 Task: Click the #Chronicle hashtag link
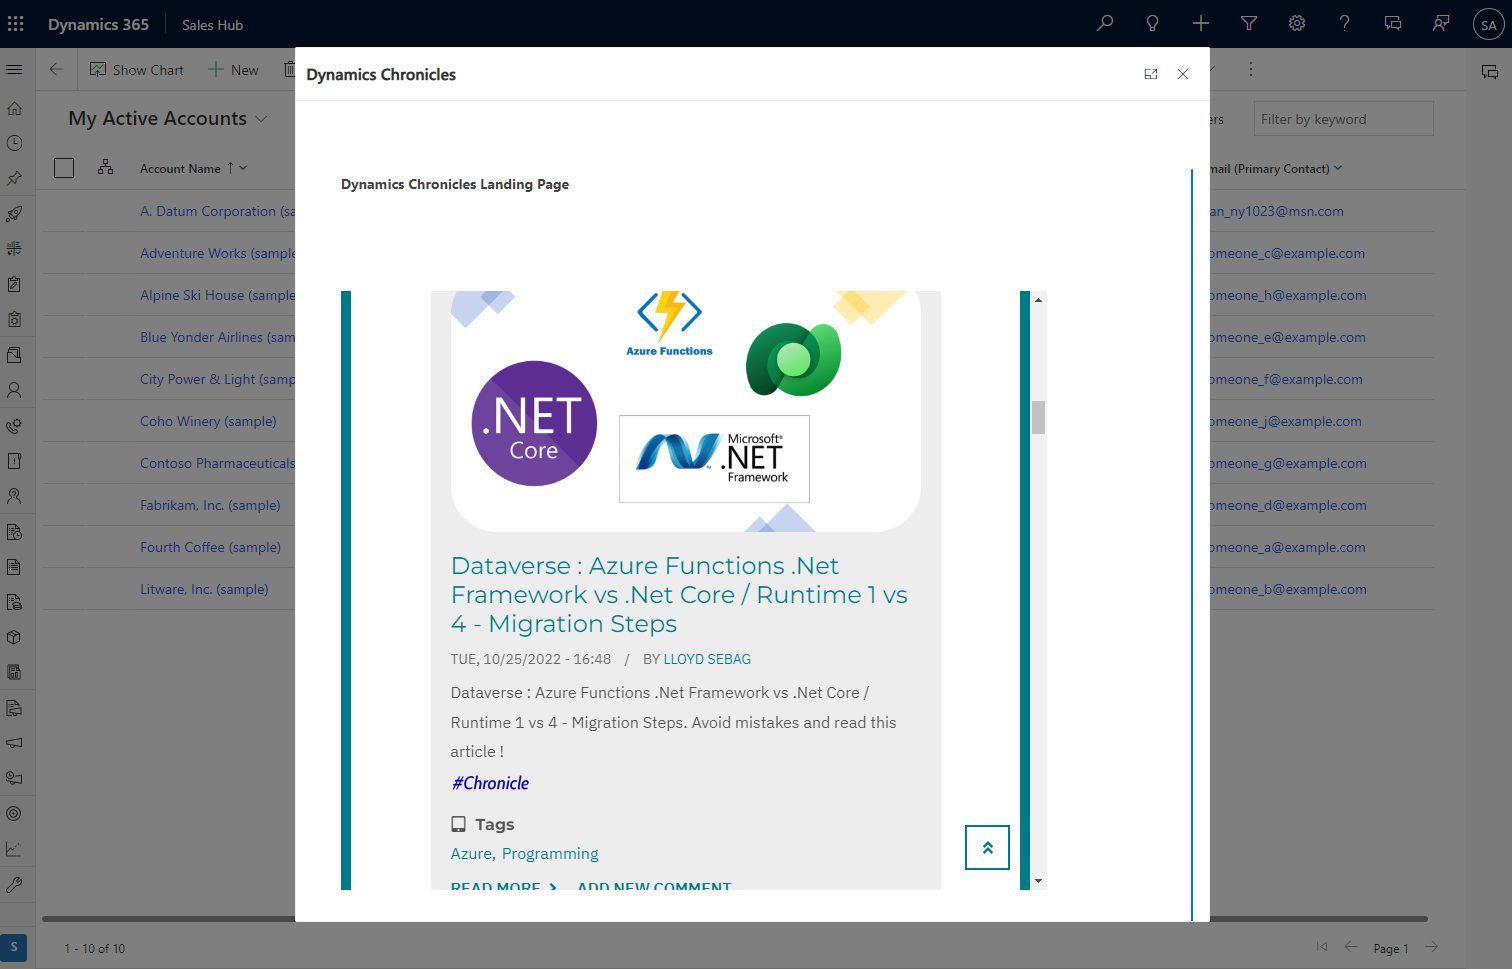(490, 783)
